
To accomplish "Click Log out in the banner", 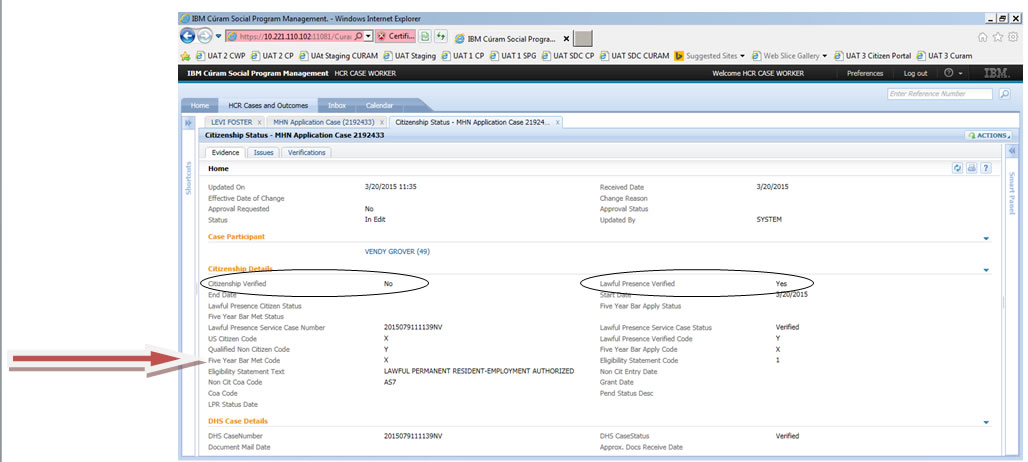I will pyautogui.click(x=915, y=73).
